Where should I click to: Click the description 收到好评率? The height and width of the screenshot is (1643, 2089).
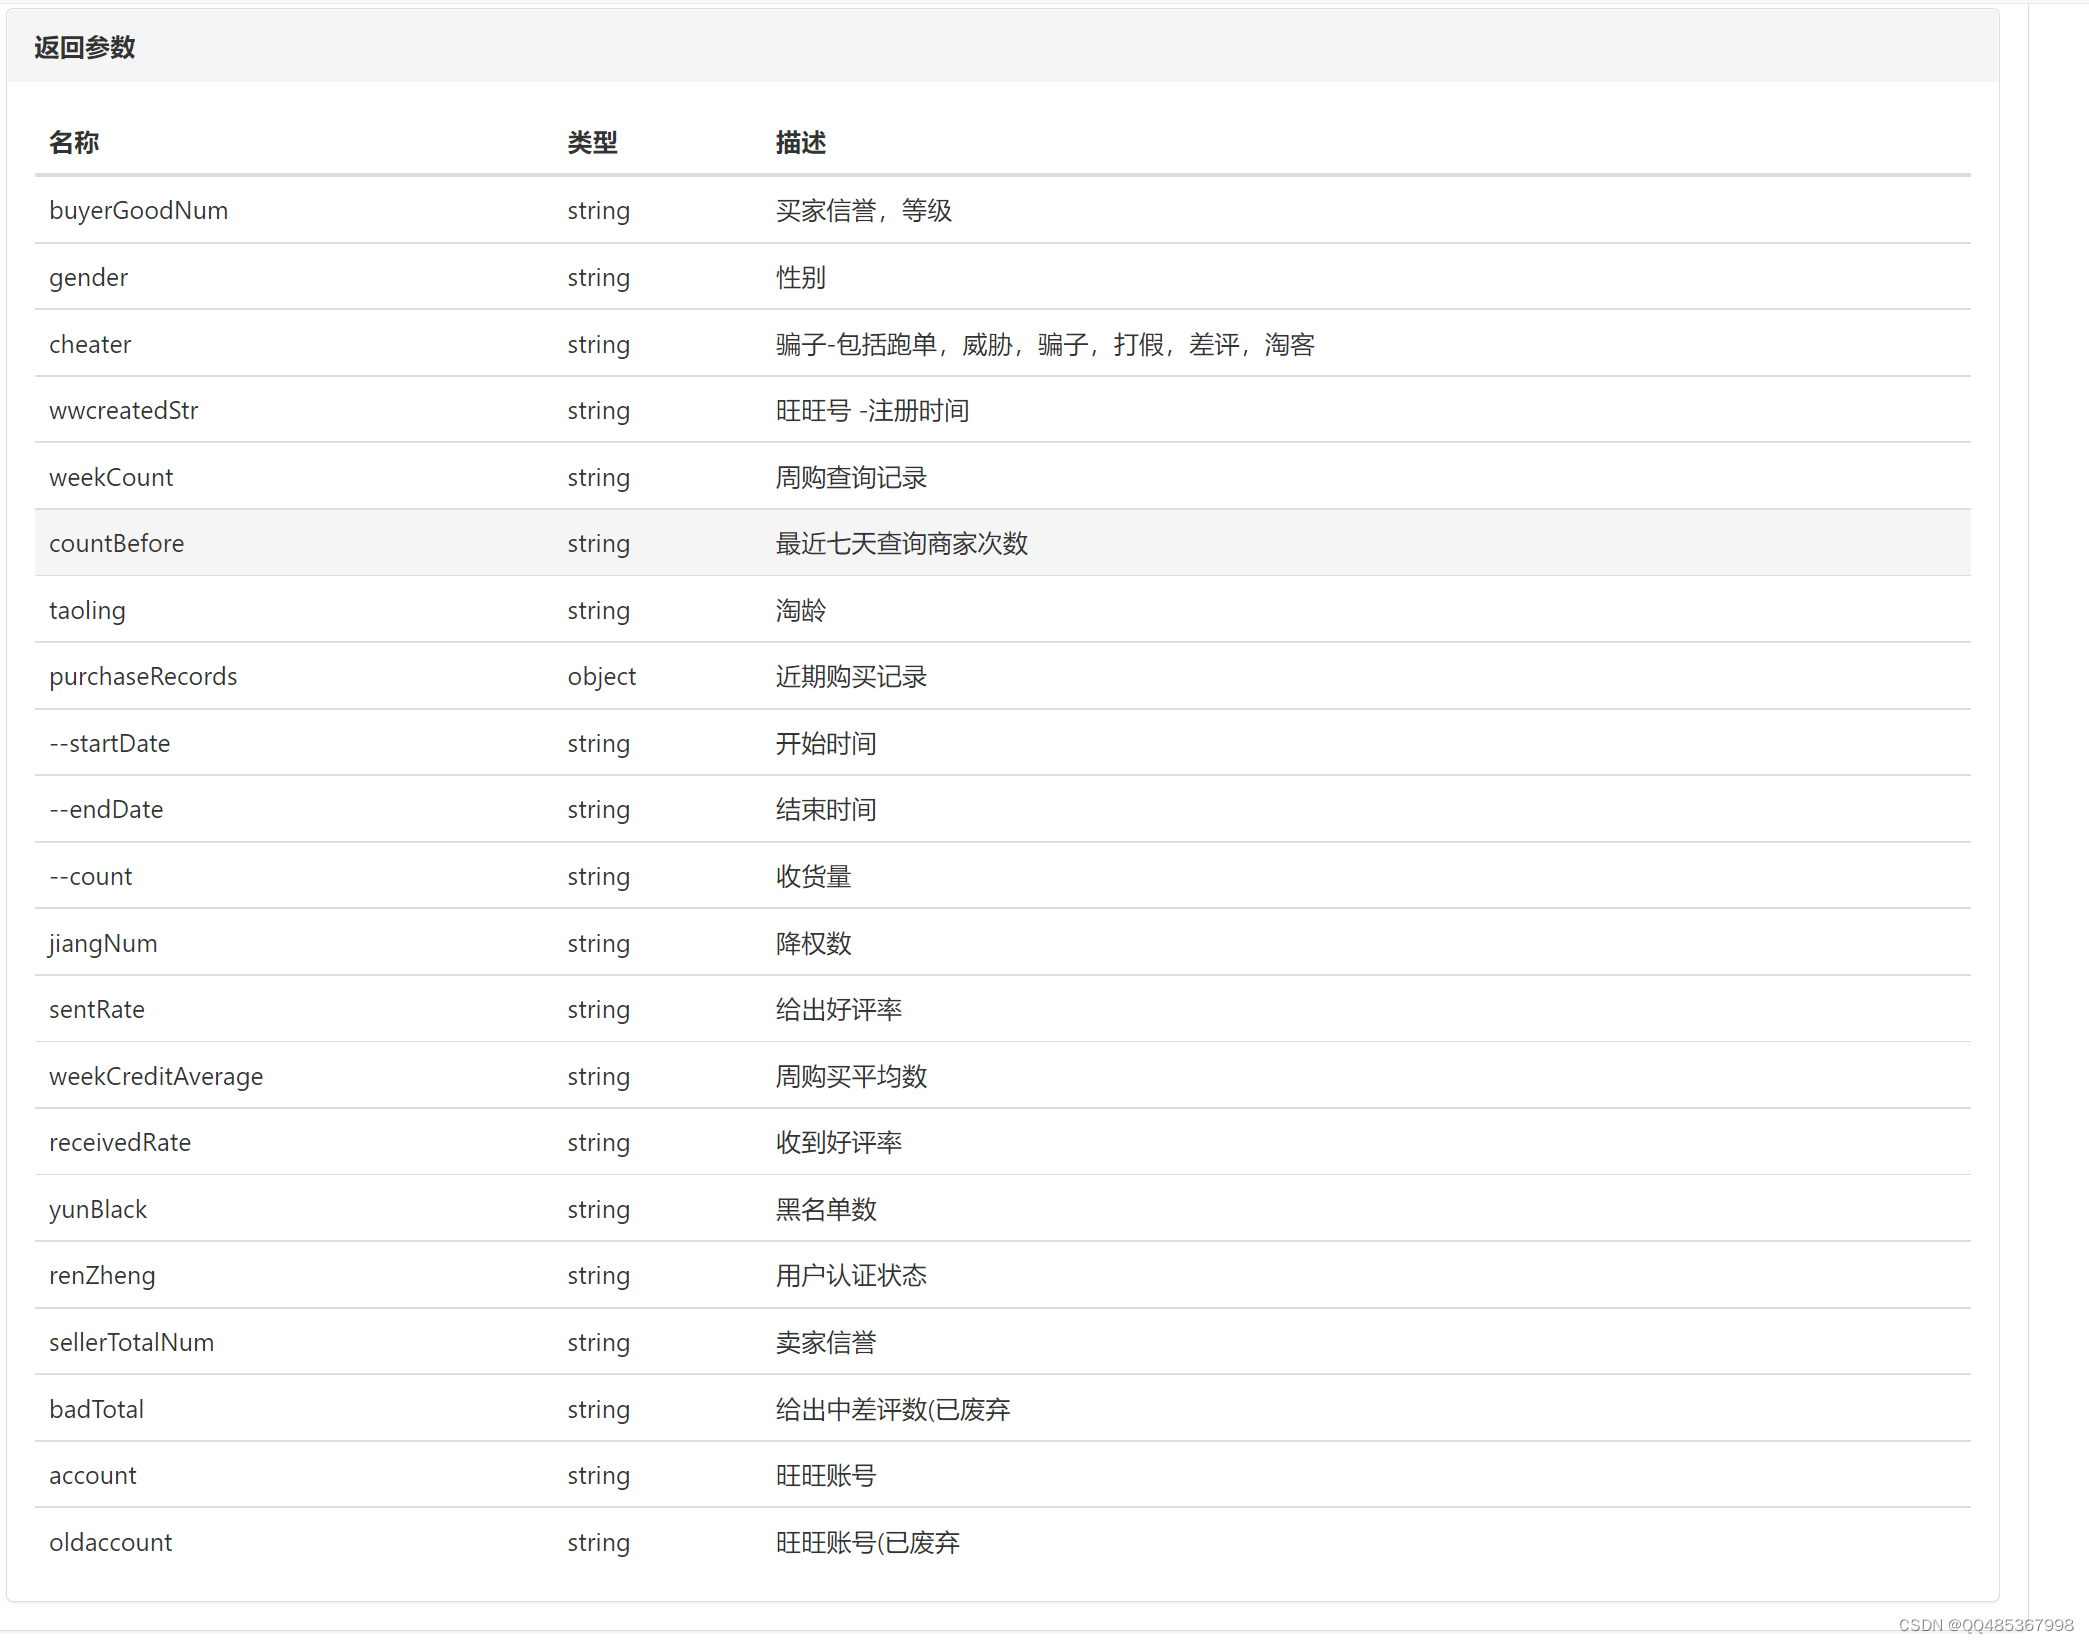(x=838, y=1142)
